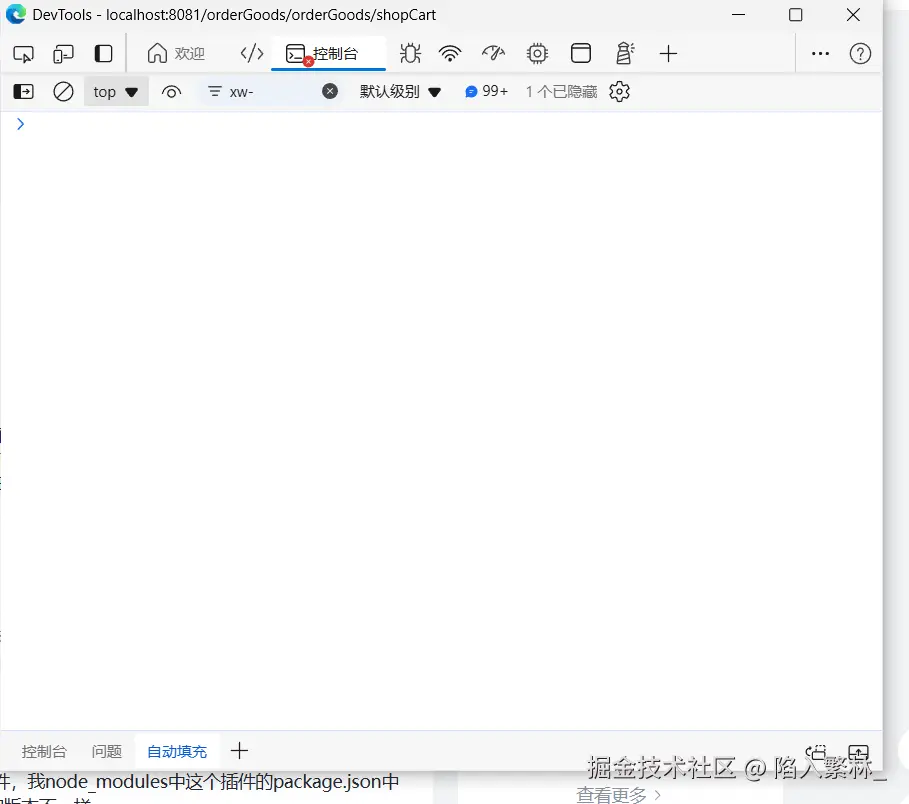The image size is (909, 804).
Task: Open the 默认级别 log level dropdown
Action: point(400,92)
